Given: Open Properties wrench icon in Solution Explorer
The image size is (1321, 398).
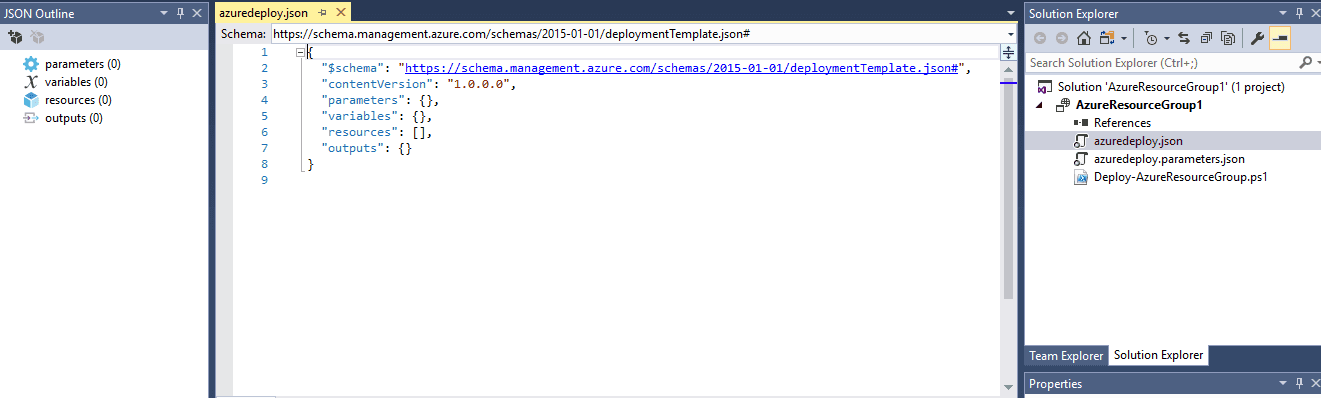Looking at the screenshot, I should click(1258, 38).
